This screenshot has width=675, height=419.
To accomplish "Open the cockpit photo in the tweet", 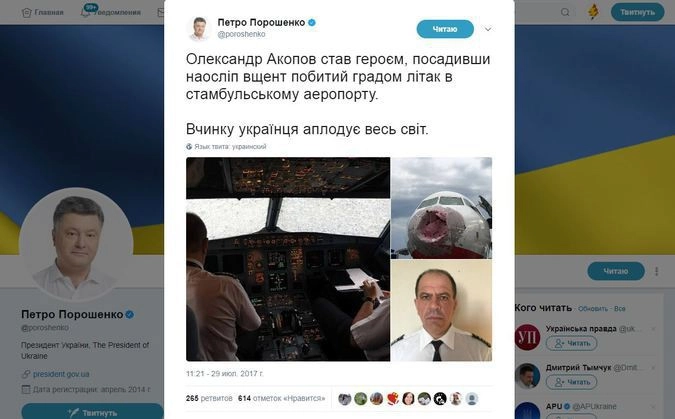I will tap(288, 259).
